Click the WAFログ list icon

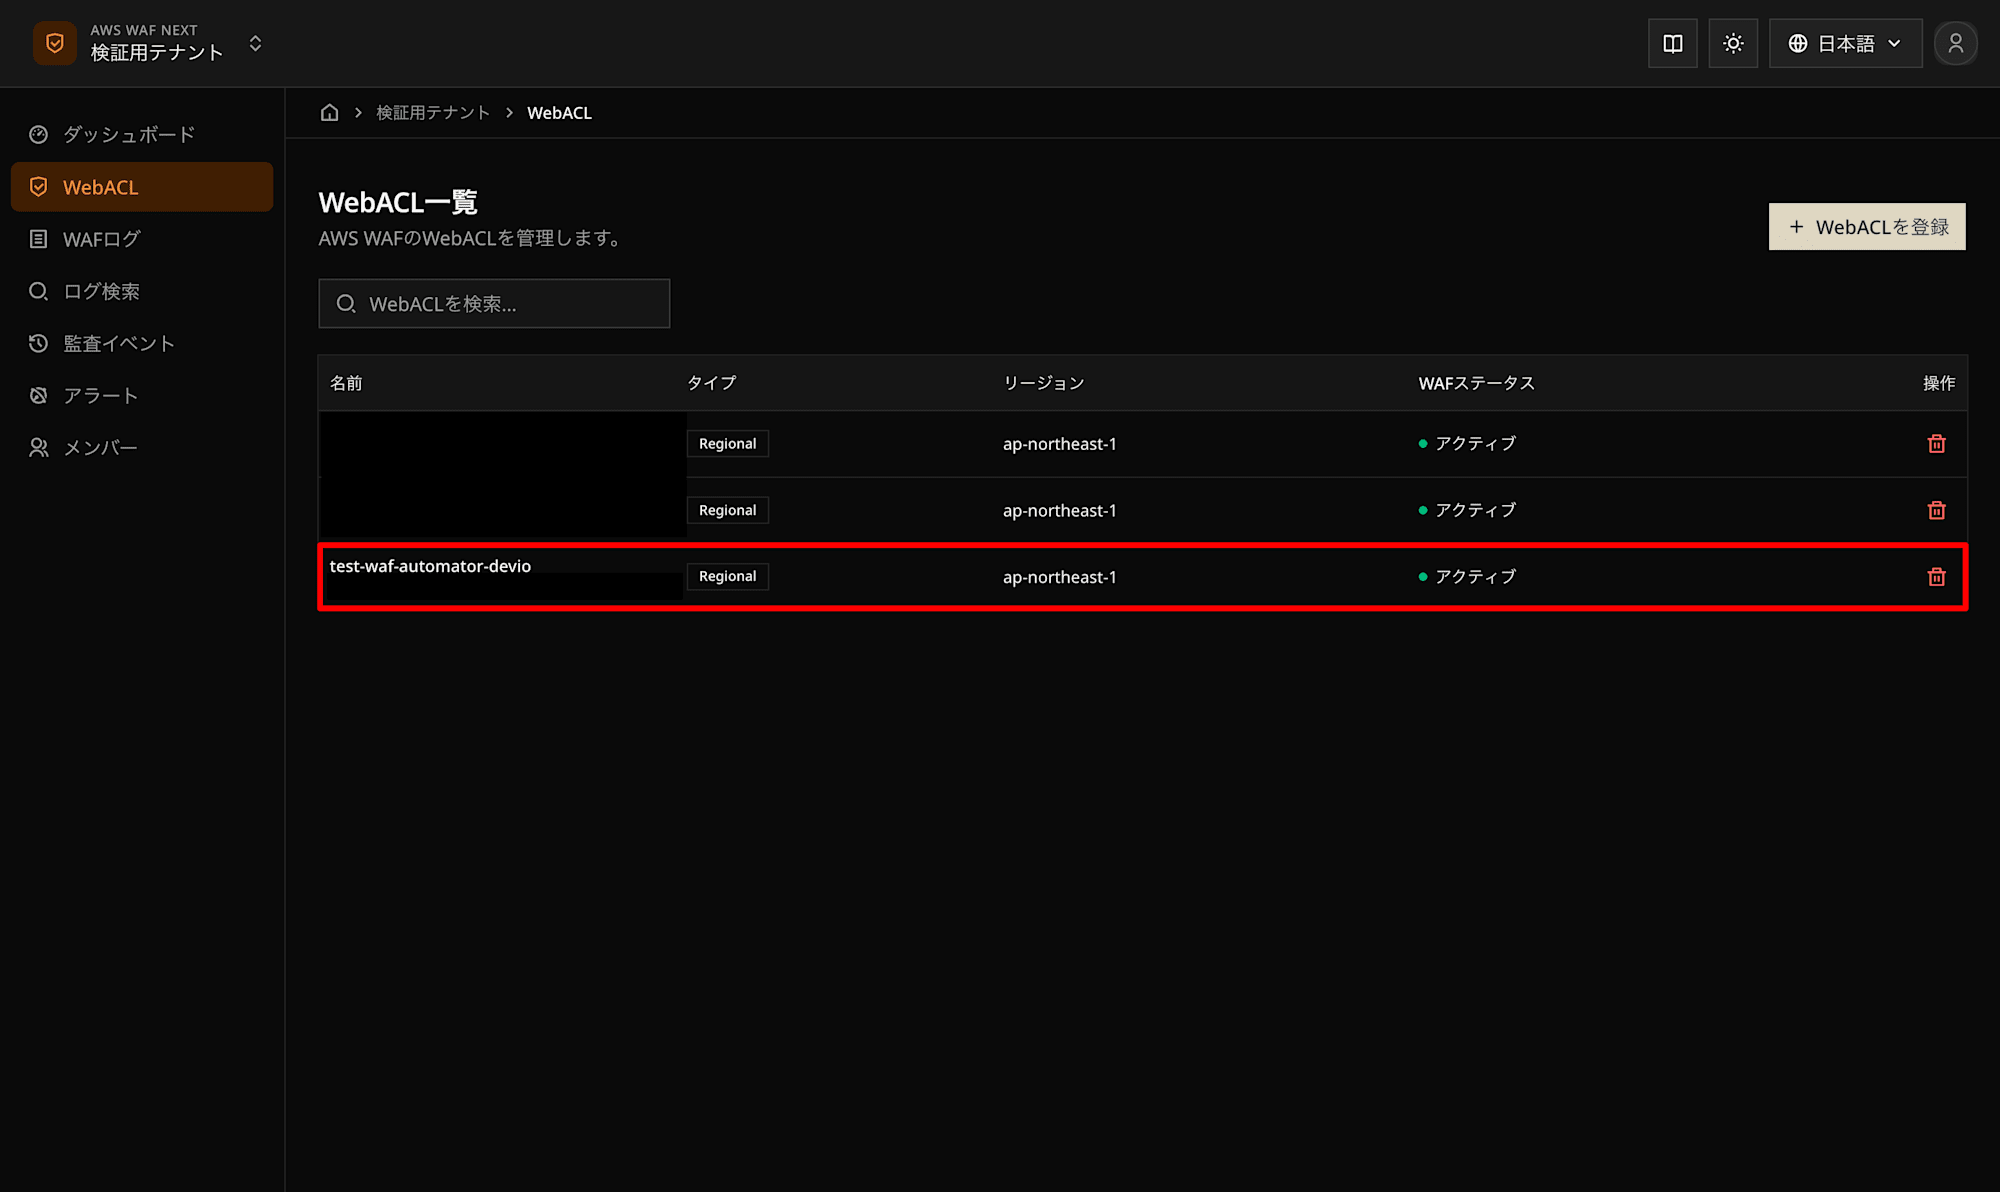pyautogui.click(x=39, y=239)
